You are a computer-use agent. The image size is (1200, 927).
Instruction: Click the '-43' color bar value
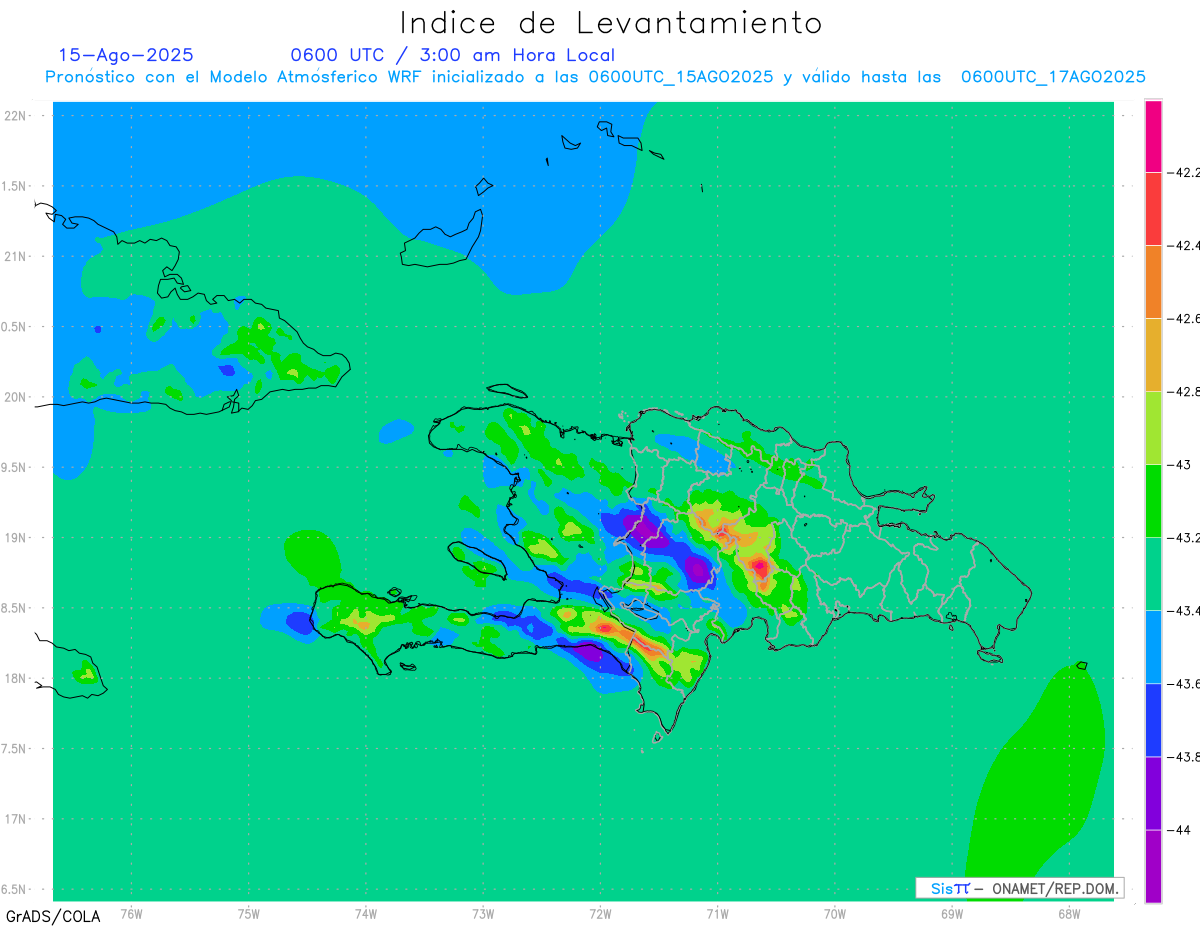pos(1181,464)
